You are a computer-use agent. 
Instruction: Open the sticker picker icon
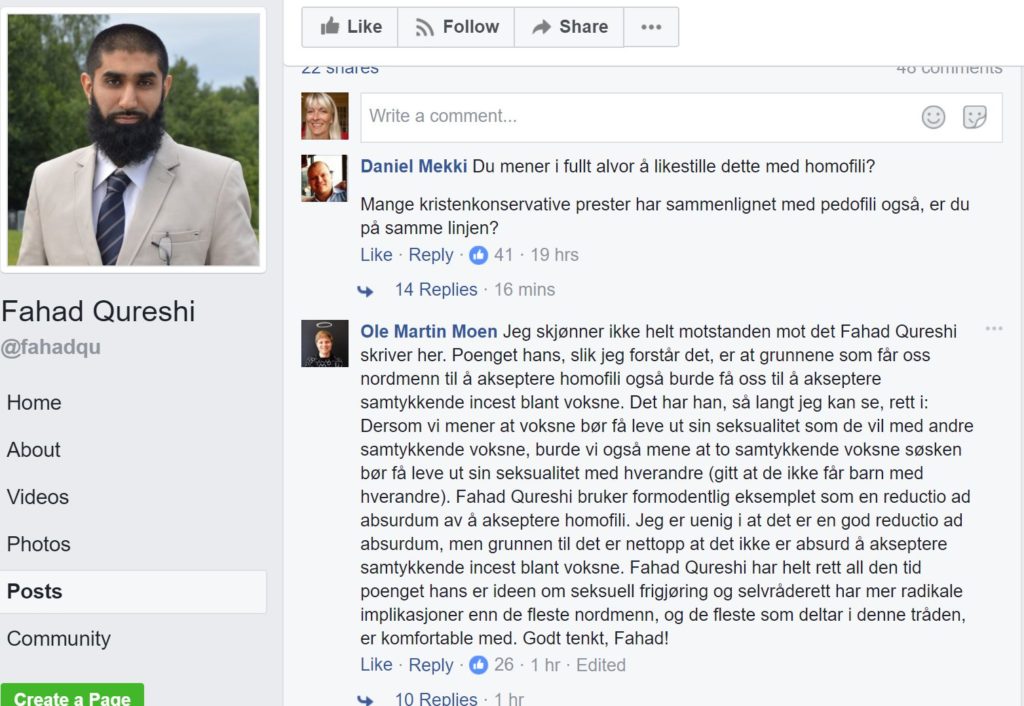click(x=974, y=117)
